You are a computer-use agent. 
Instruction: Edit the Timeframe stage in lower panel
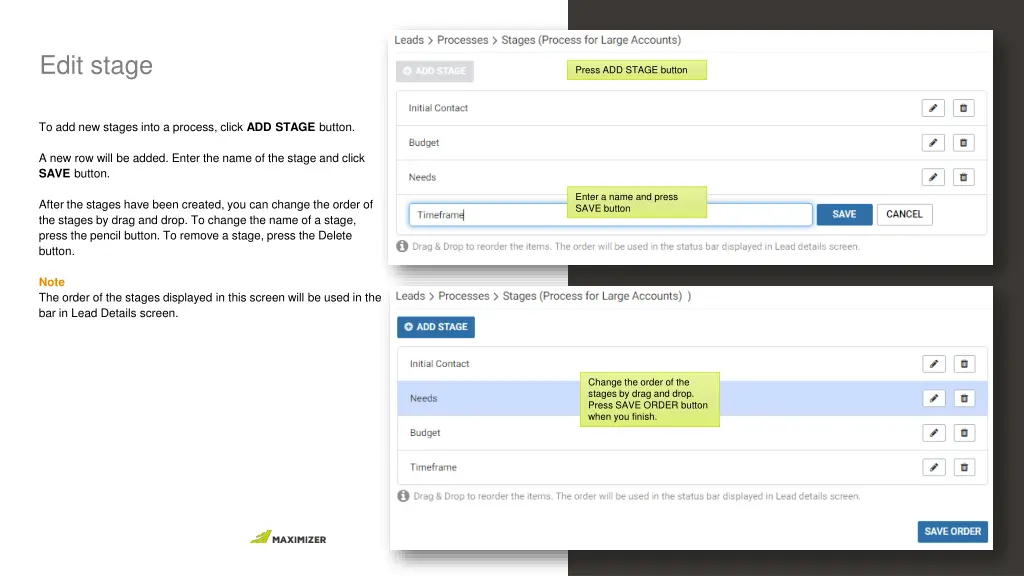point(934,468)
